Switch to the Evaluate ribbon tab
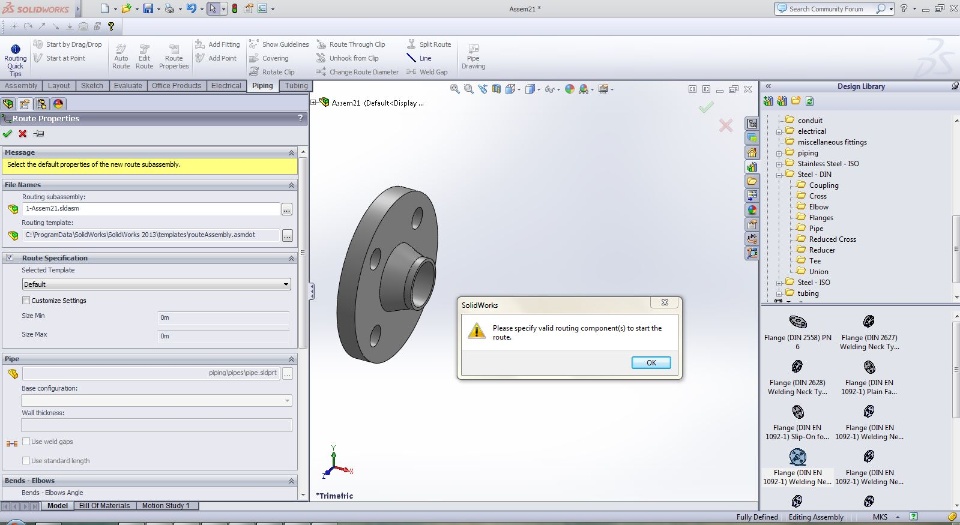Viewport: 960px width, 525px height. pyautogui.click(x=128, y=86)
